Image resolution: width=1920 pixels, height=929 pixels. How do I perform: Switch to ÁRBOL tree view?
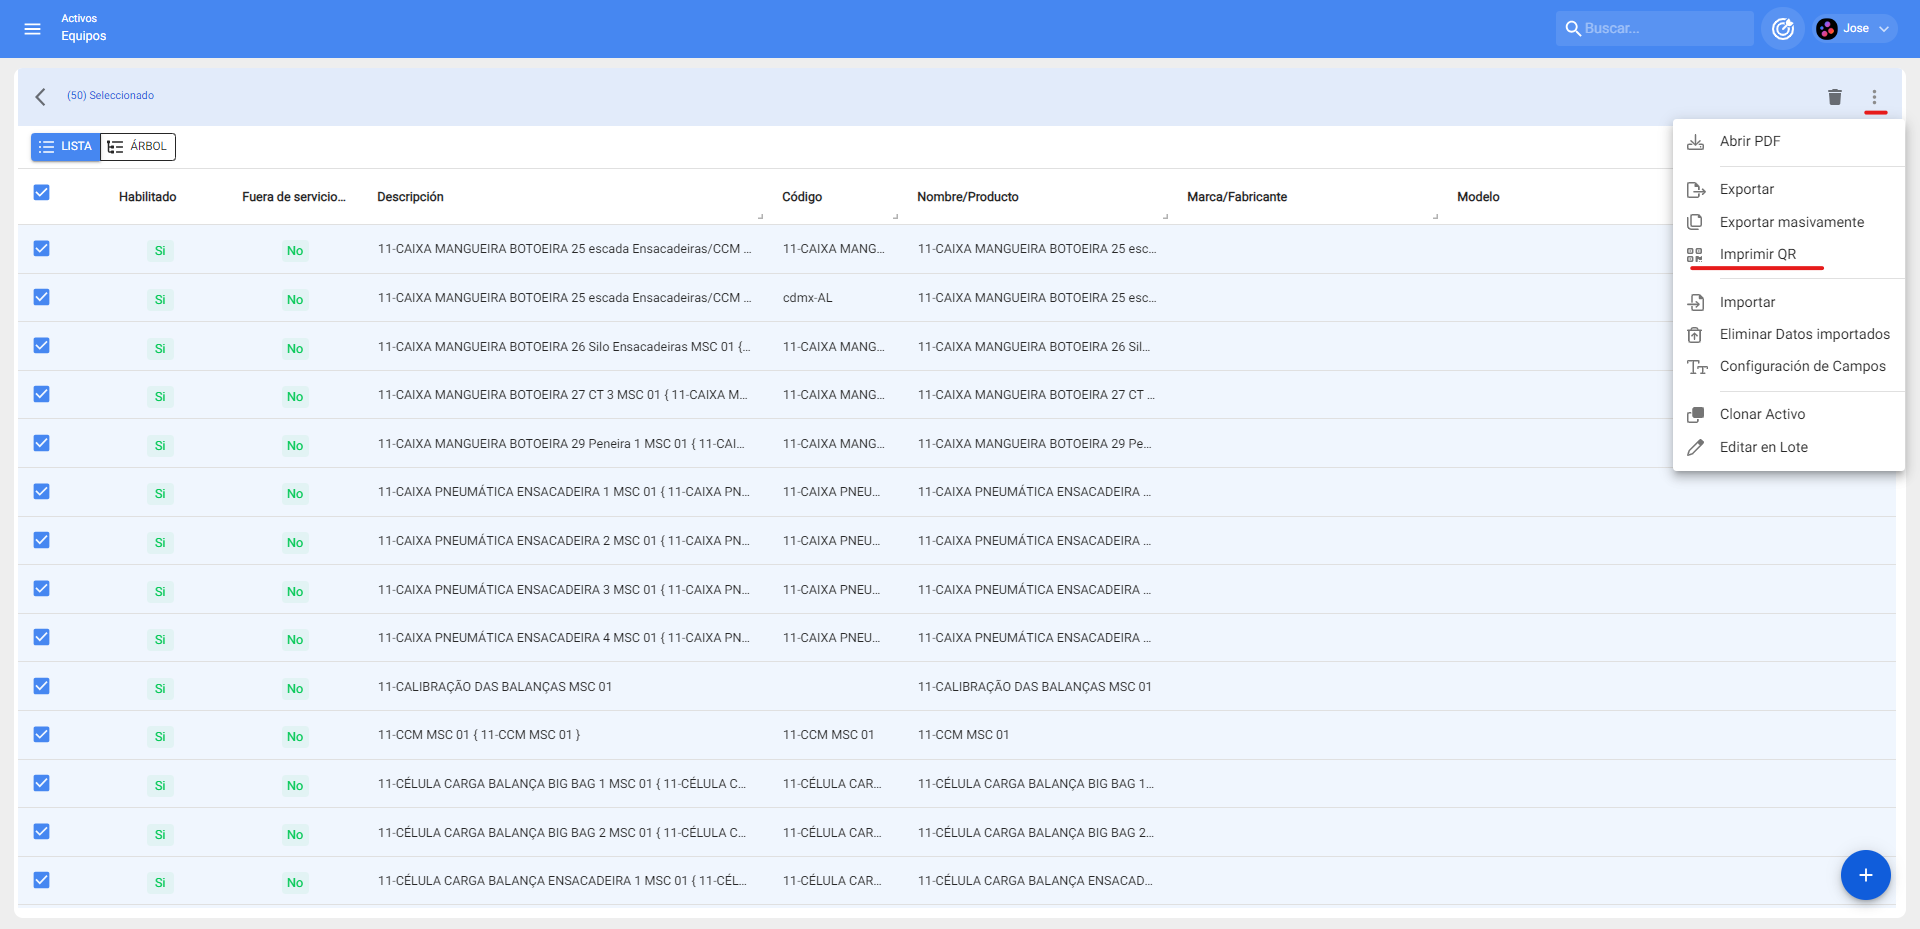pyautogui.click(x=138, y=147)
